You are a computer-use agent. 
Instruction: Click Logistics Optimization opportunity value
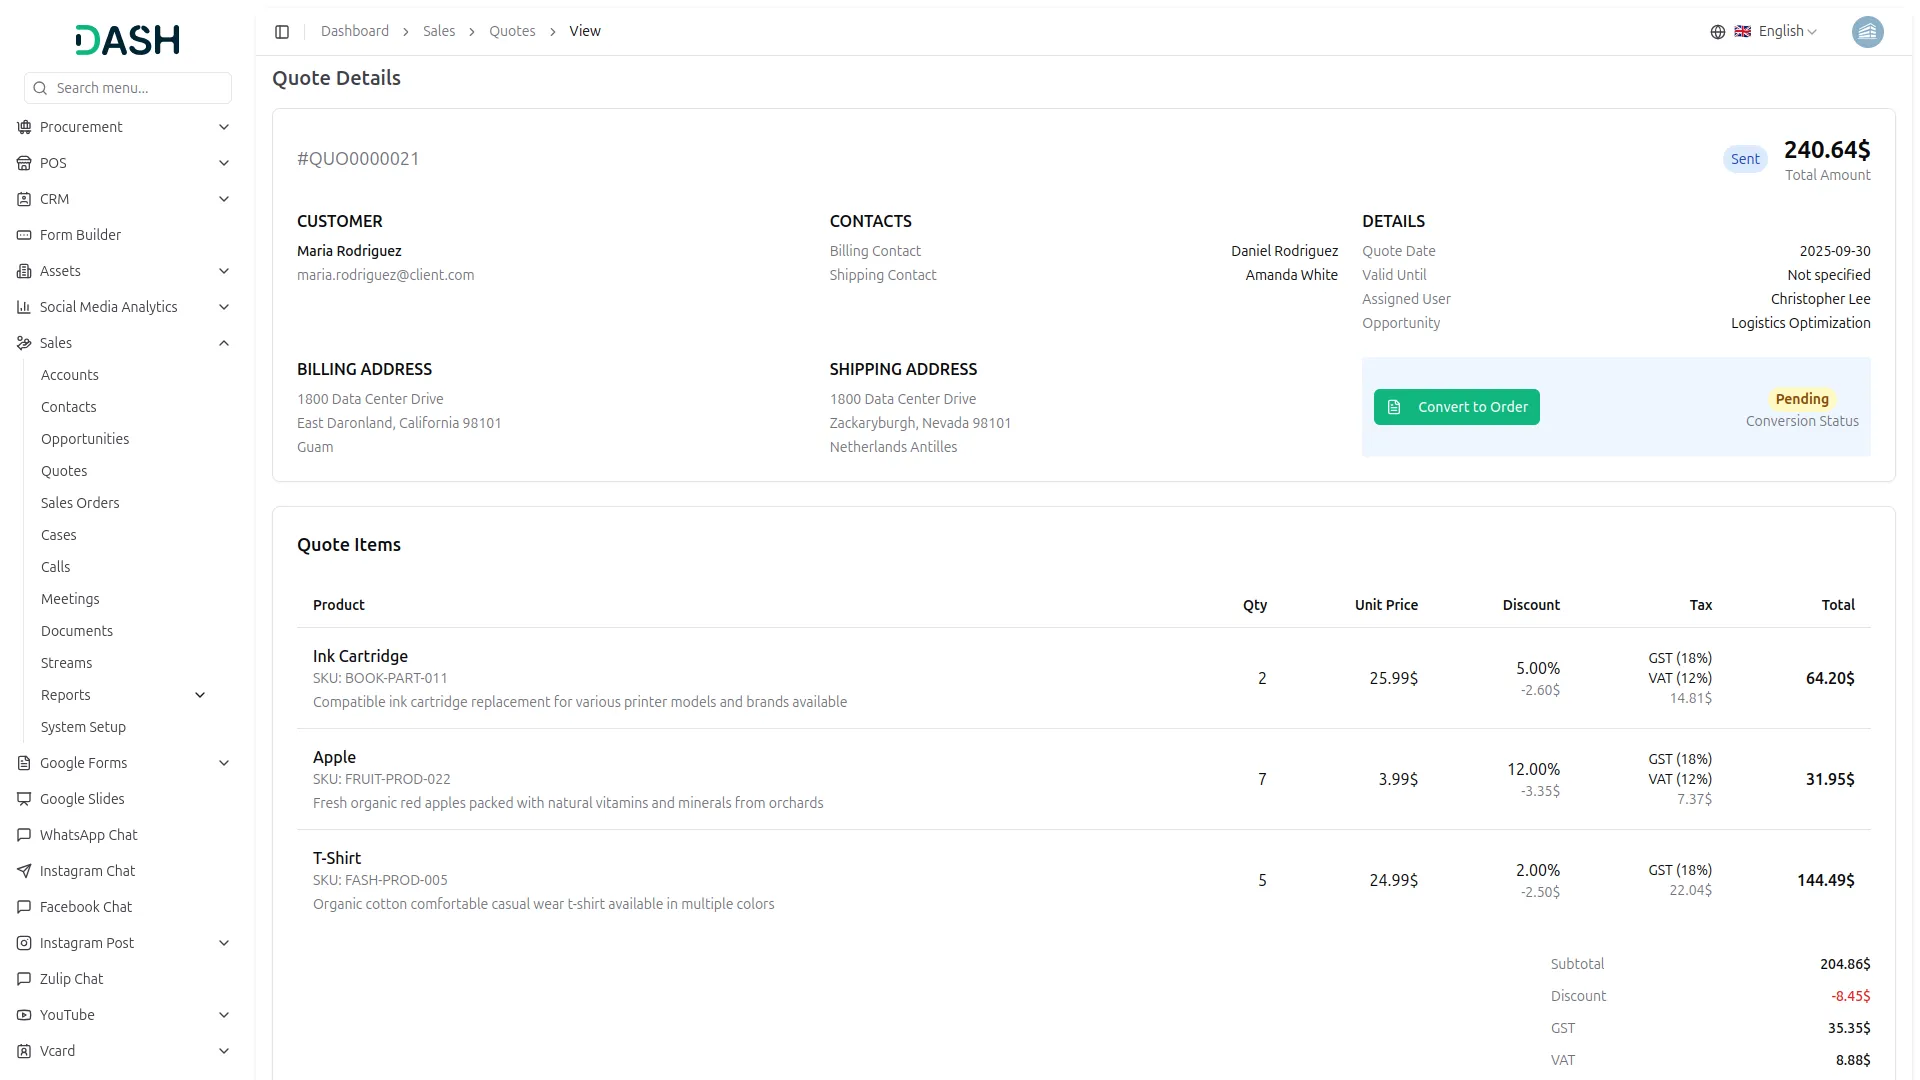[x=1800, y=323]
